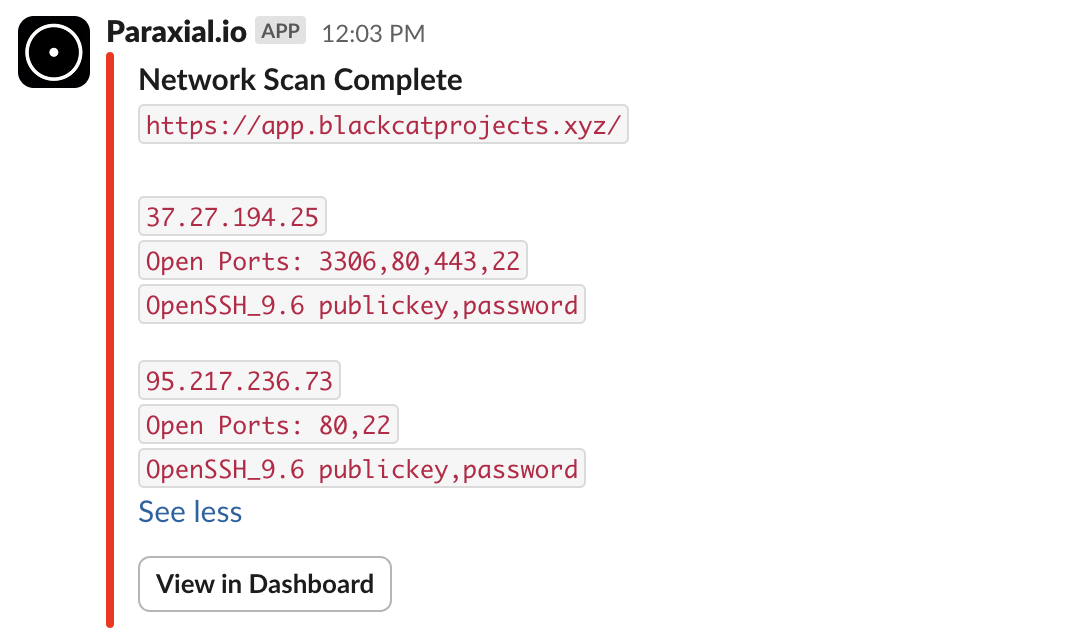The image size is (1080, 644).
Task: Click the first OpenSSH_9.6 publickey,password line
Action: [362, 304]
